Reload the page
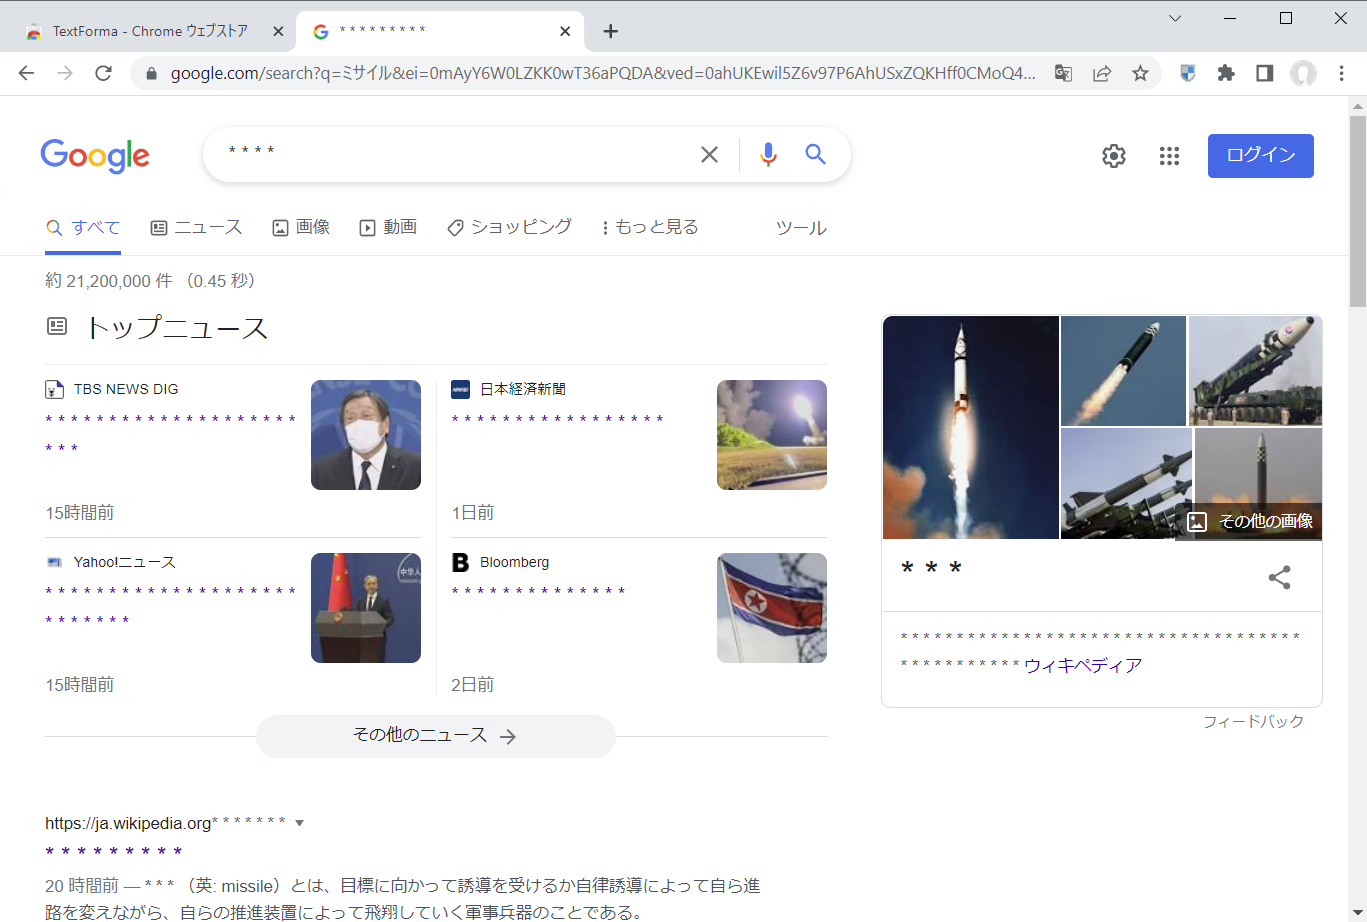Viewport: 1367px width, 922px height. click(103, 73)
